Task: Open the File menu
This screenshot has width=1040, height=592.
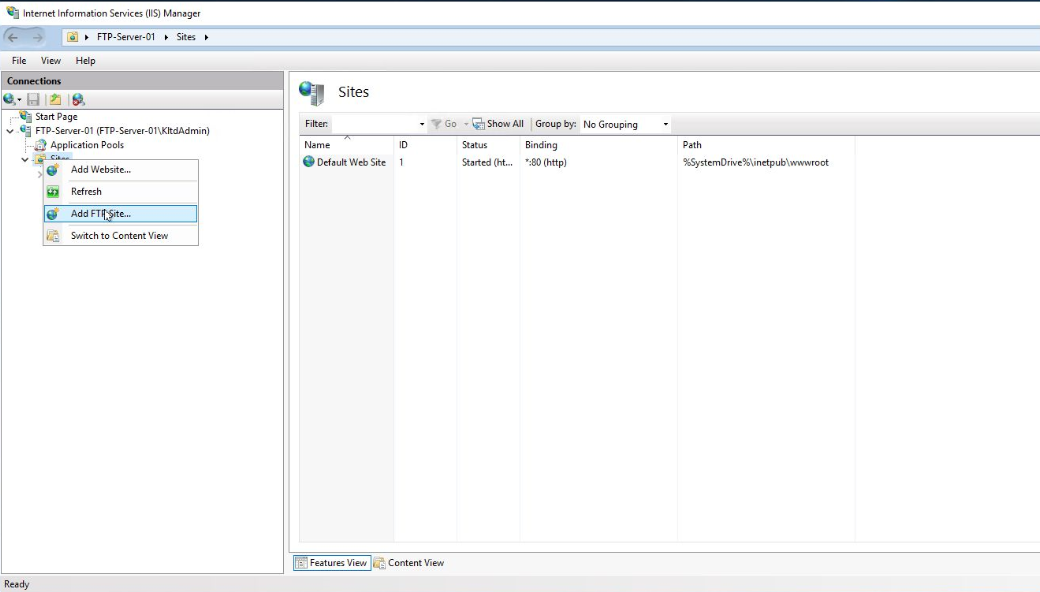Action: (x=19, y=60)
